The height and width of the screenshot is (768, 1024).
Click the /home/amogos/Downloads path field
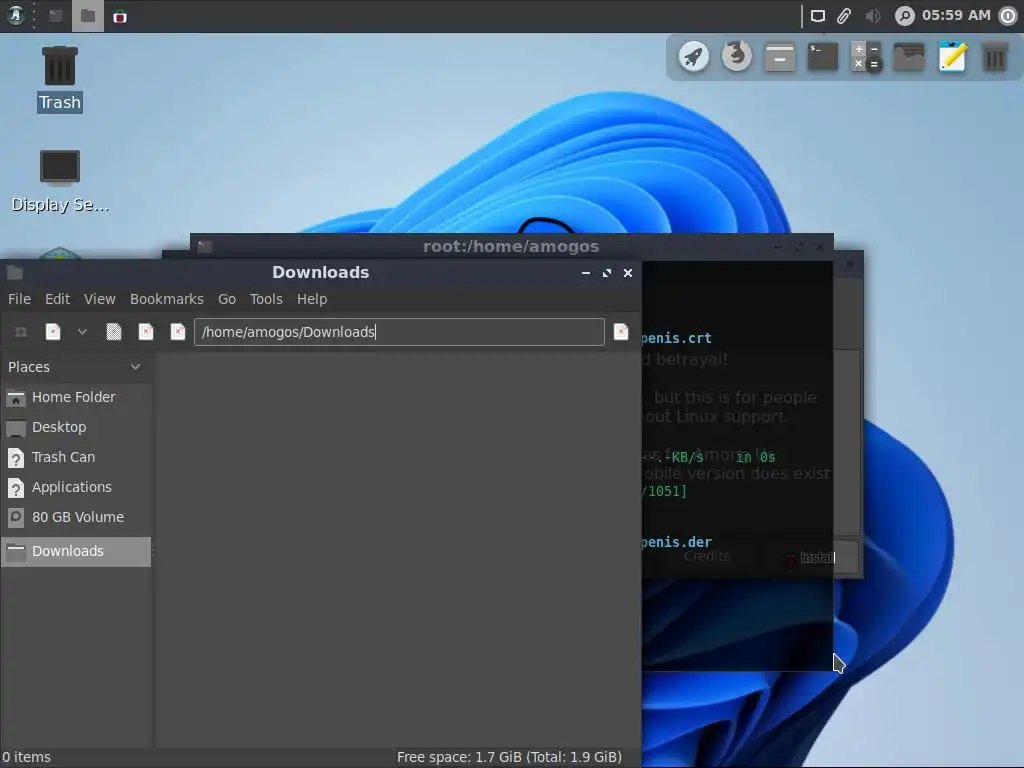pyautogui.click(x=399, y=332)
